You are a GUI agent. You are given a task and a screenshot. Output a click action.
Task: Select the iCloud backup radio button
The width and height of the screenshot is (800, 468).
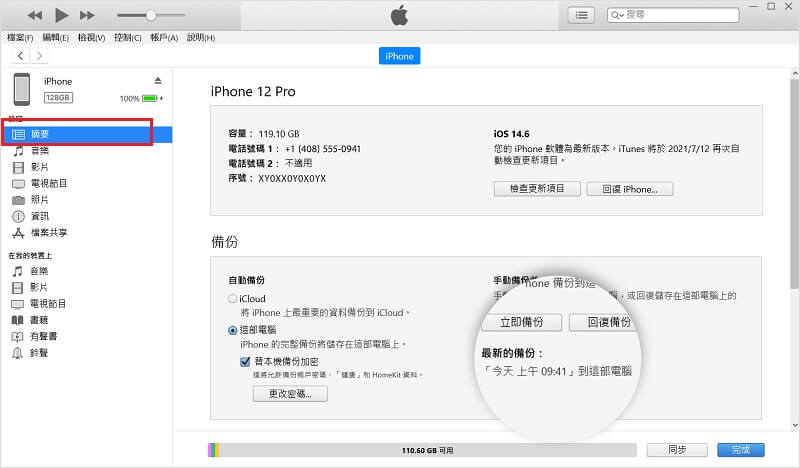click(x=233, y=299)
